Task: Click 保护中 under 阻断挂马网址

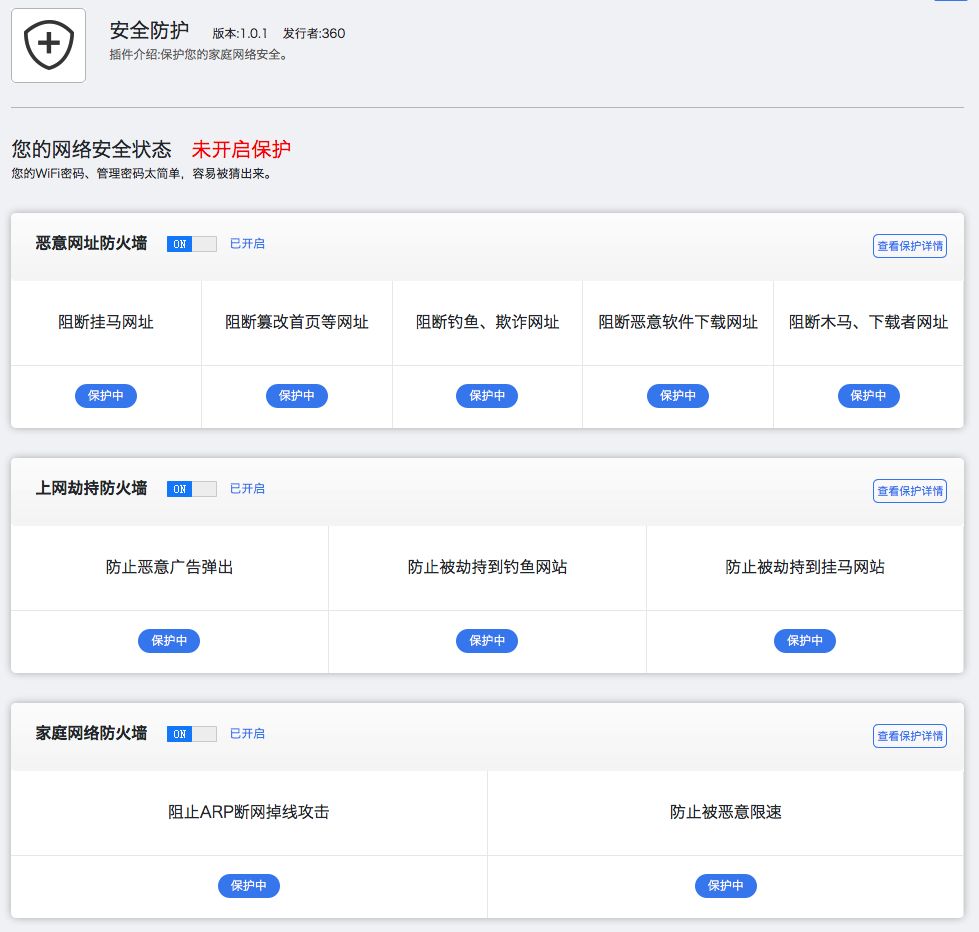Action: 106,396
